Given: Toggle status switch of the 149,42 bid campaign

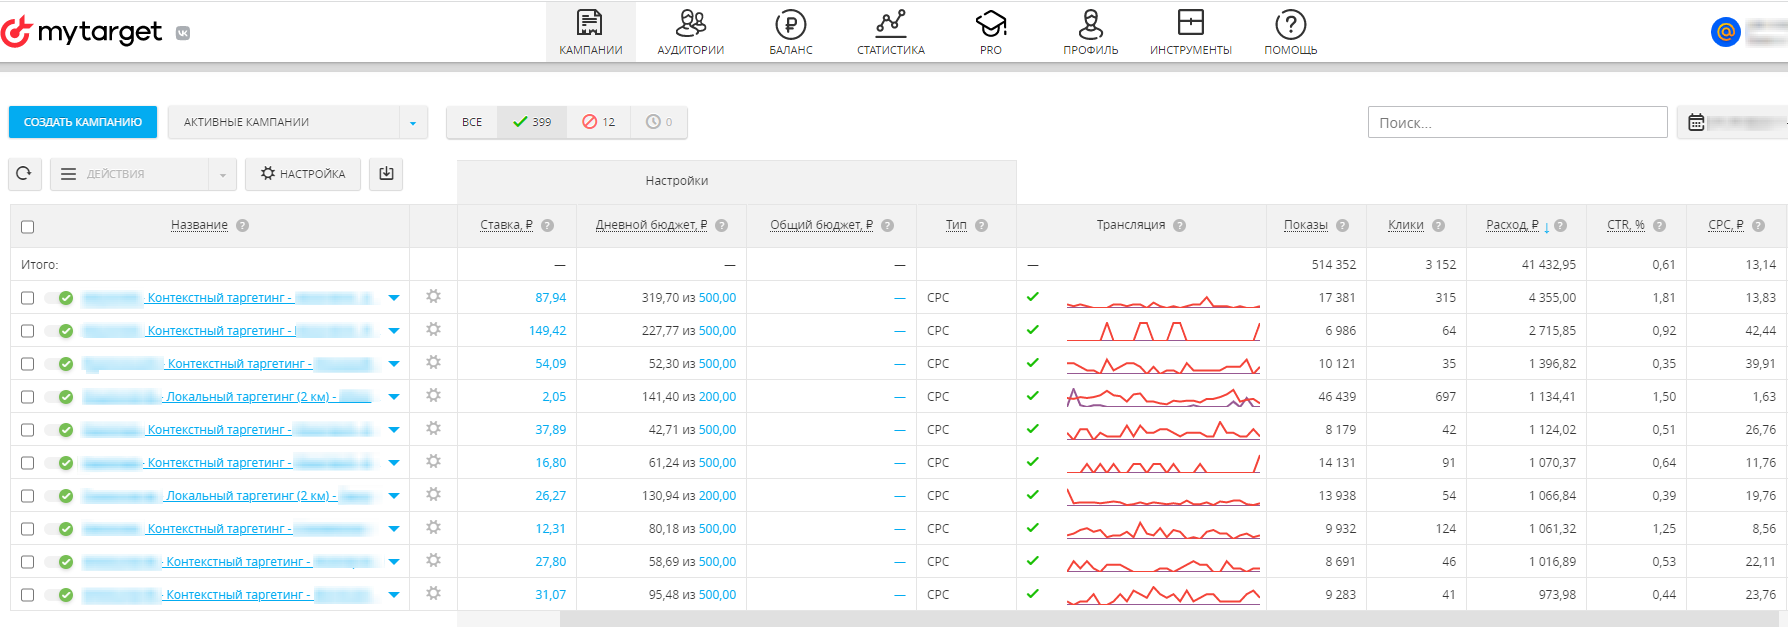Looking at the screenshot, I should [x=60, y=331].
